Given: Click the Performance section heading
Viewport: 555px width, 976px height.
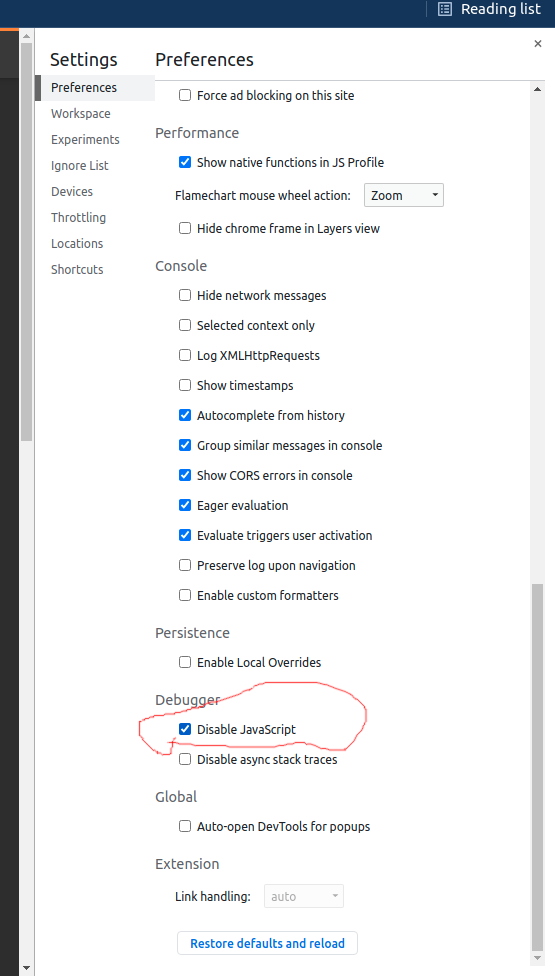Looking at the screenshot, I should [x=197, y=133].
